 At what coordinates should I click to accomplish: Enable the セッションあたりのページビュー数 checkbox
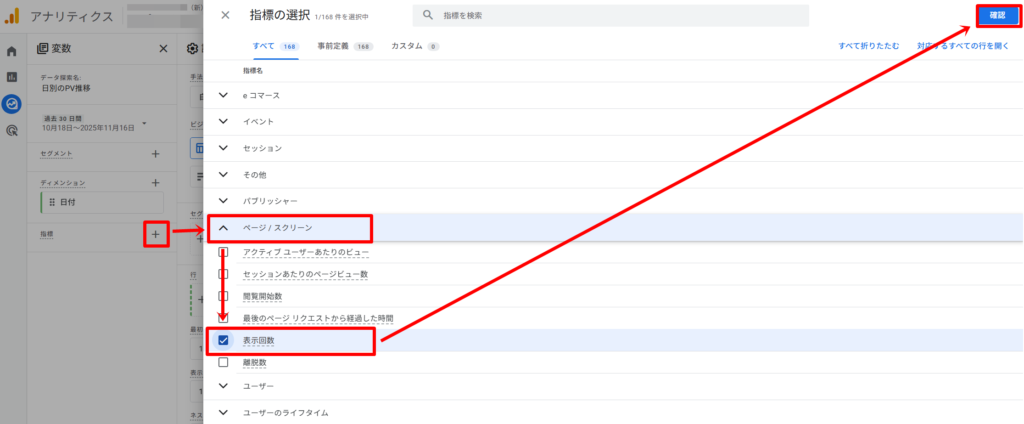(x=223, y=274)
